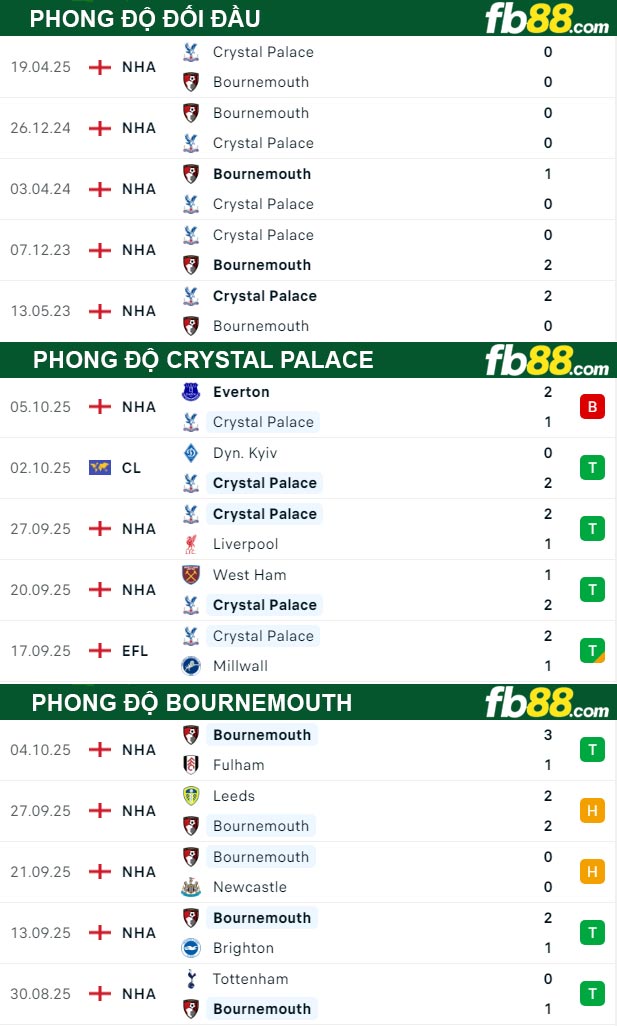Image resolution: width=617 pixels, height=1026 pixels.
Task: Click the Millwall club crest icon
Action: click(x=191, y=666)
